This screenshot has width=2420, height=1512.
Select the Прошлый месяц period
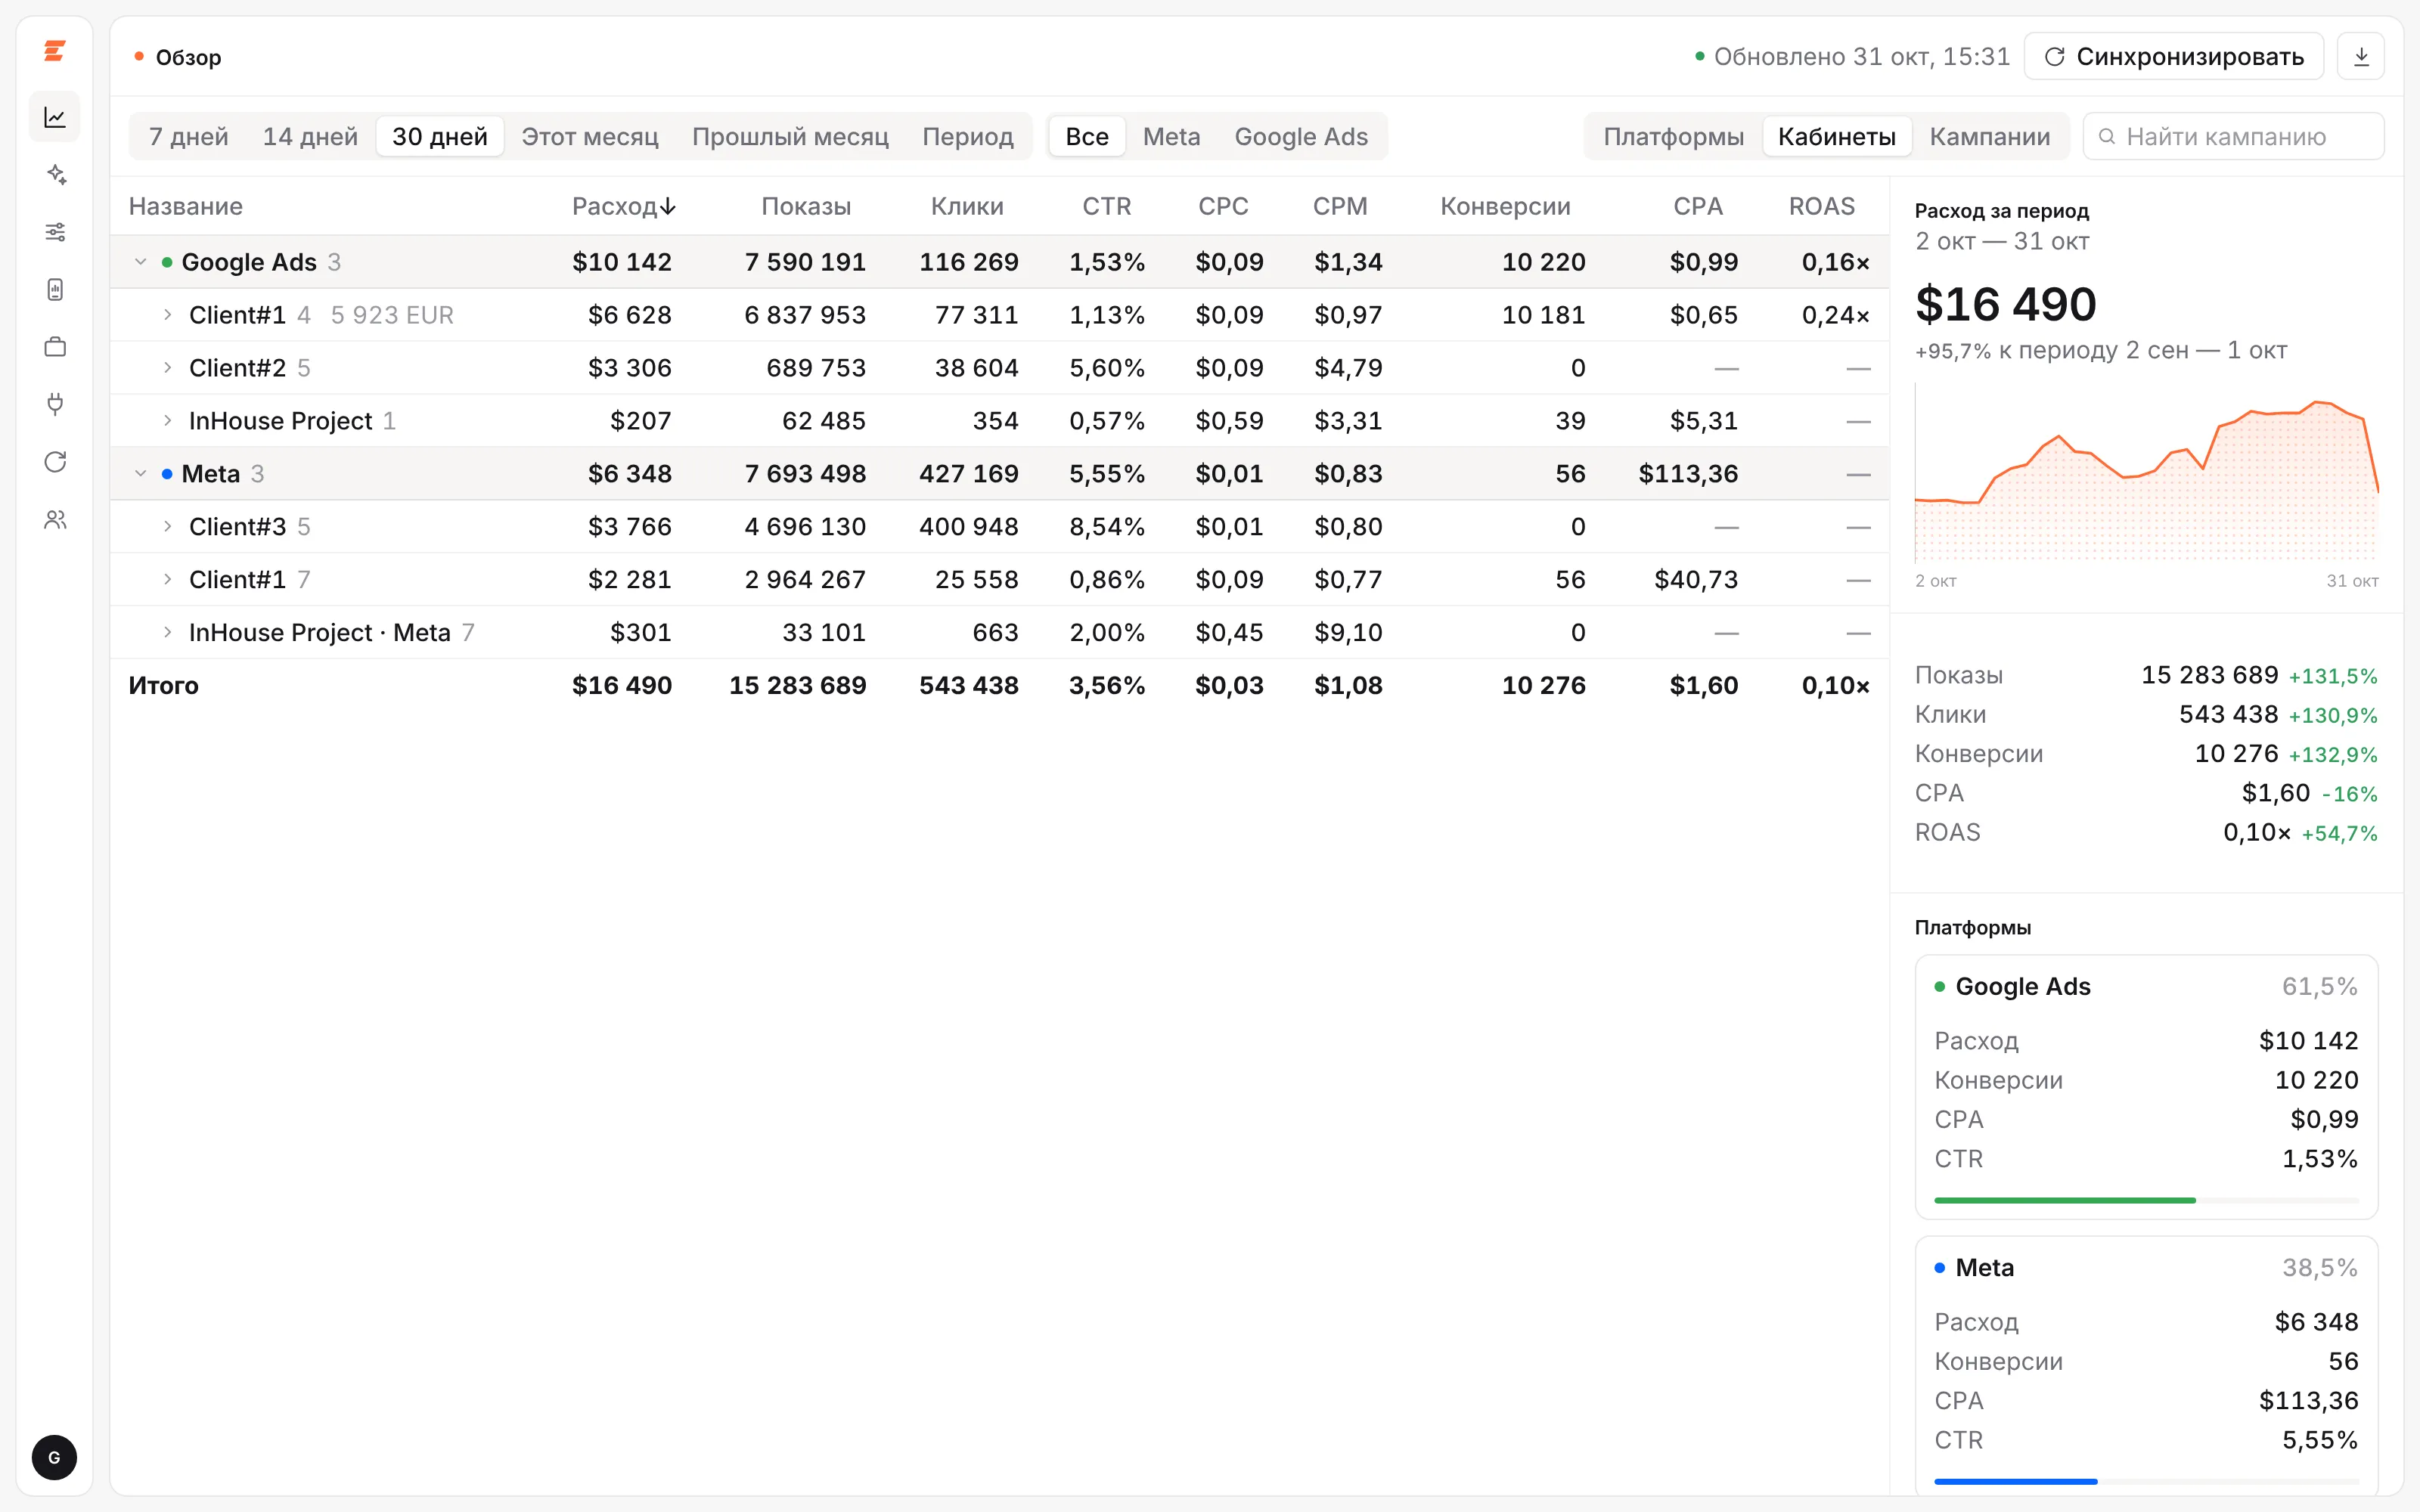[x=790, y=136]
